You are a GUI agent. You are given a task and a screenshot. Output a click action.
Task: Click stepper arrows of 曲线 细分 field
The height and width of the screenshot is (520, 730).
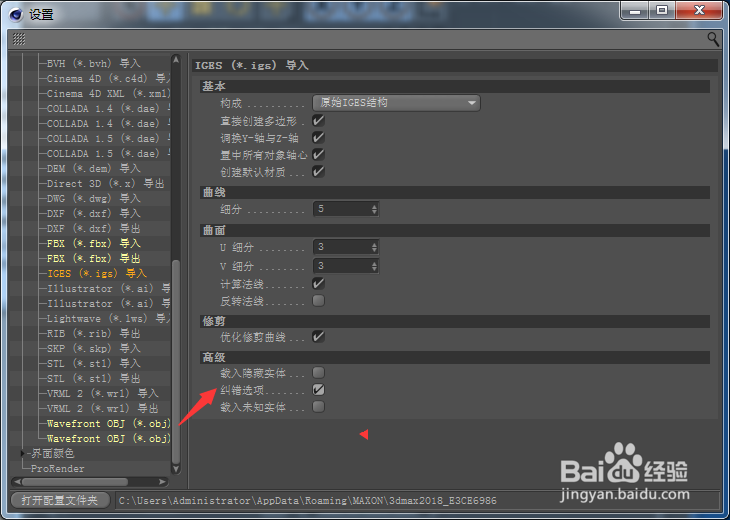374,209
